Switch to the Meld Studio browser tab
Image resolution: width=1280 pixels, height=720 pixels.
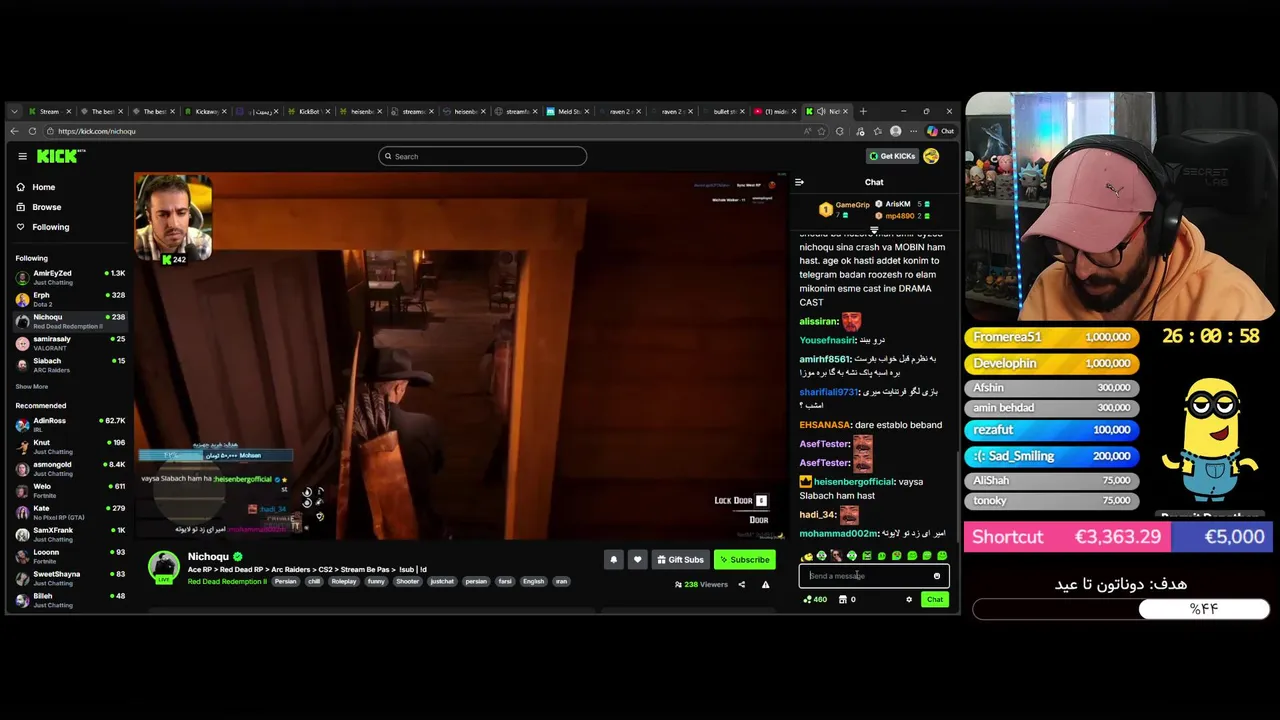[x=568, y=111]
